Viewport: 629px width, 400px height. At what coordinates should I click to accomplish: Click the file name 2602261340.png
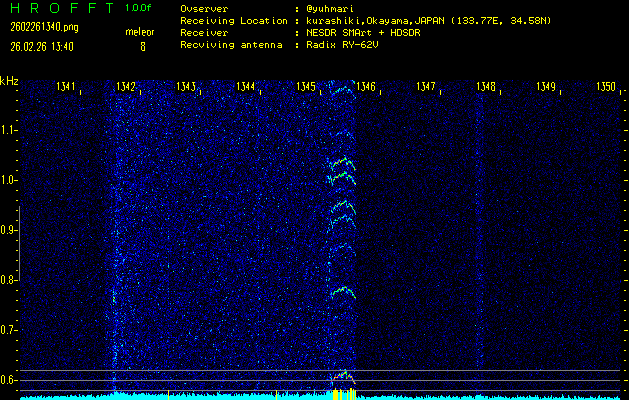[45, 27]
